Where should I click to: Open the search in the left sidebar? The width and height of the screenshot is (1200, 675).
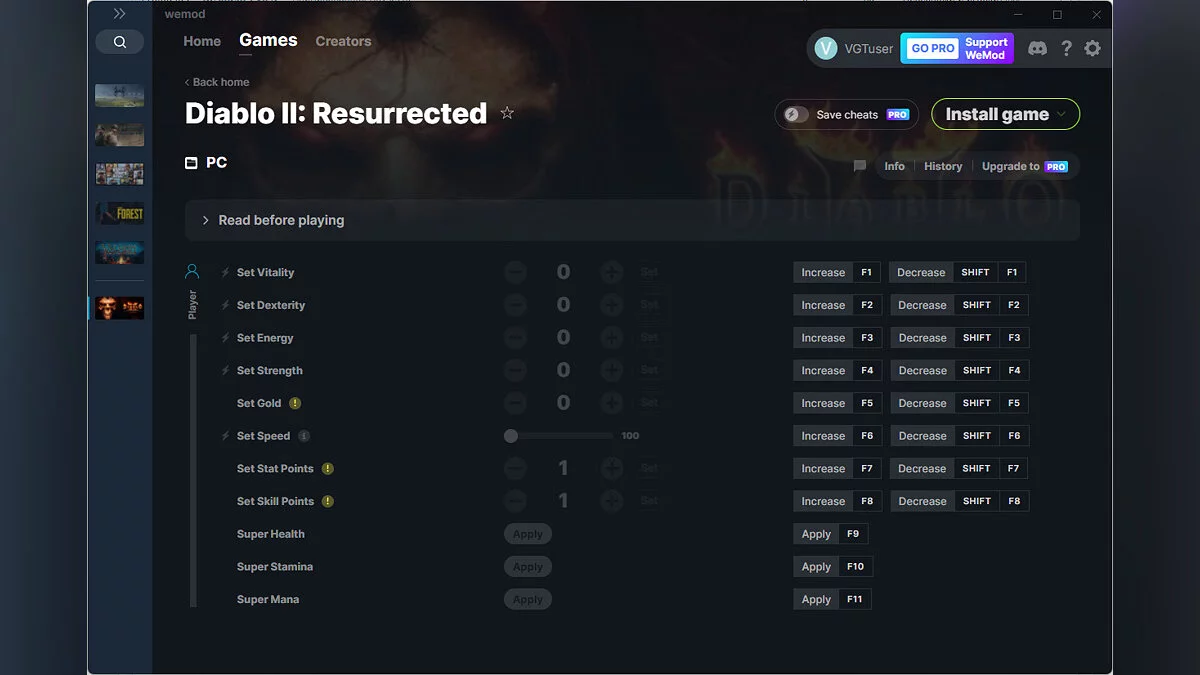point(120,41)
